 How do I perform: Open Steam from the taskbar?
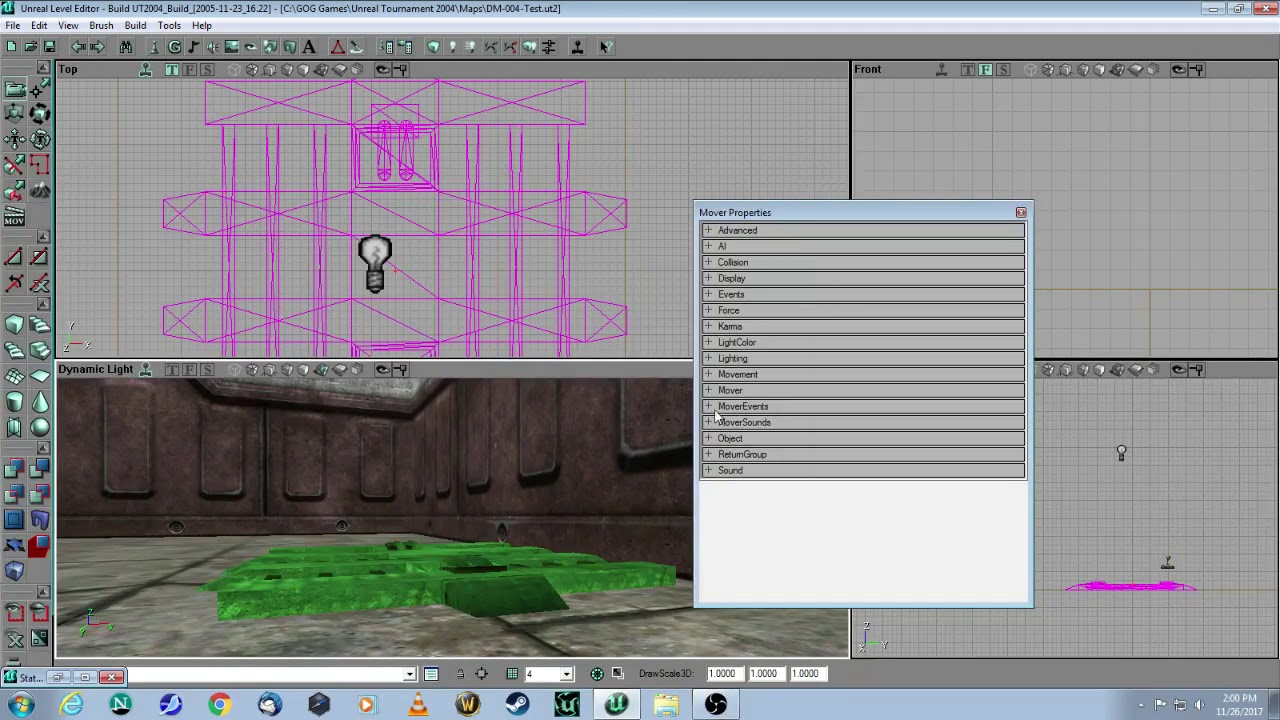click(517, 705)
